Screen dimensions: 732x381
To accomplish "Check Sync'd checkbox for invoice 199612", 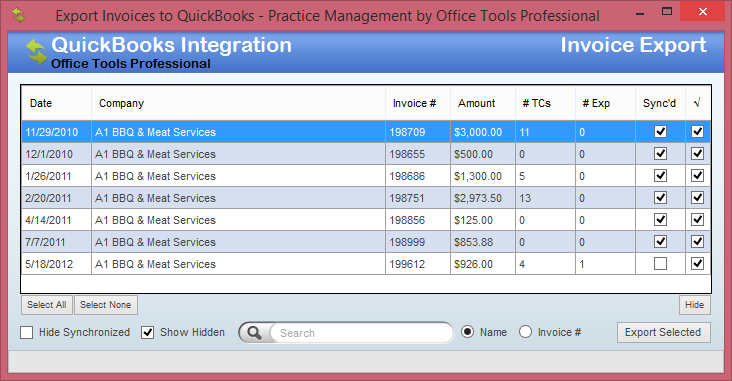I will (x=660, y=264).
